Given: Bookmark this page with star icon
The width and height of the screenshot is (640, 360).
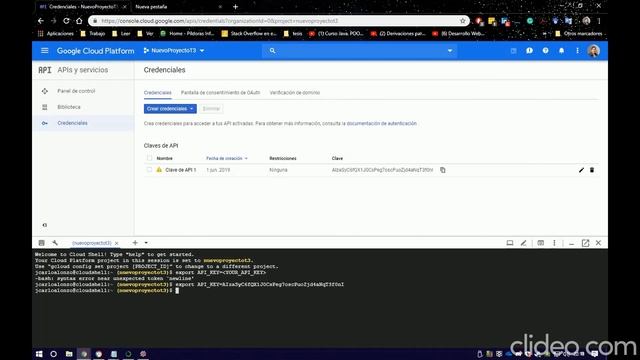Looking at the screenshot, I should pyautogui.click(x=462, y=21).
